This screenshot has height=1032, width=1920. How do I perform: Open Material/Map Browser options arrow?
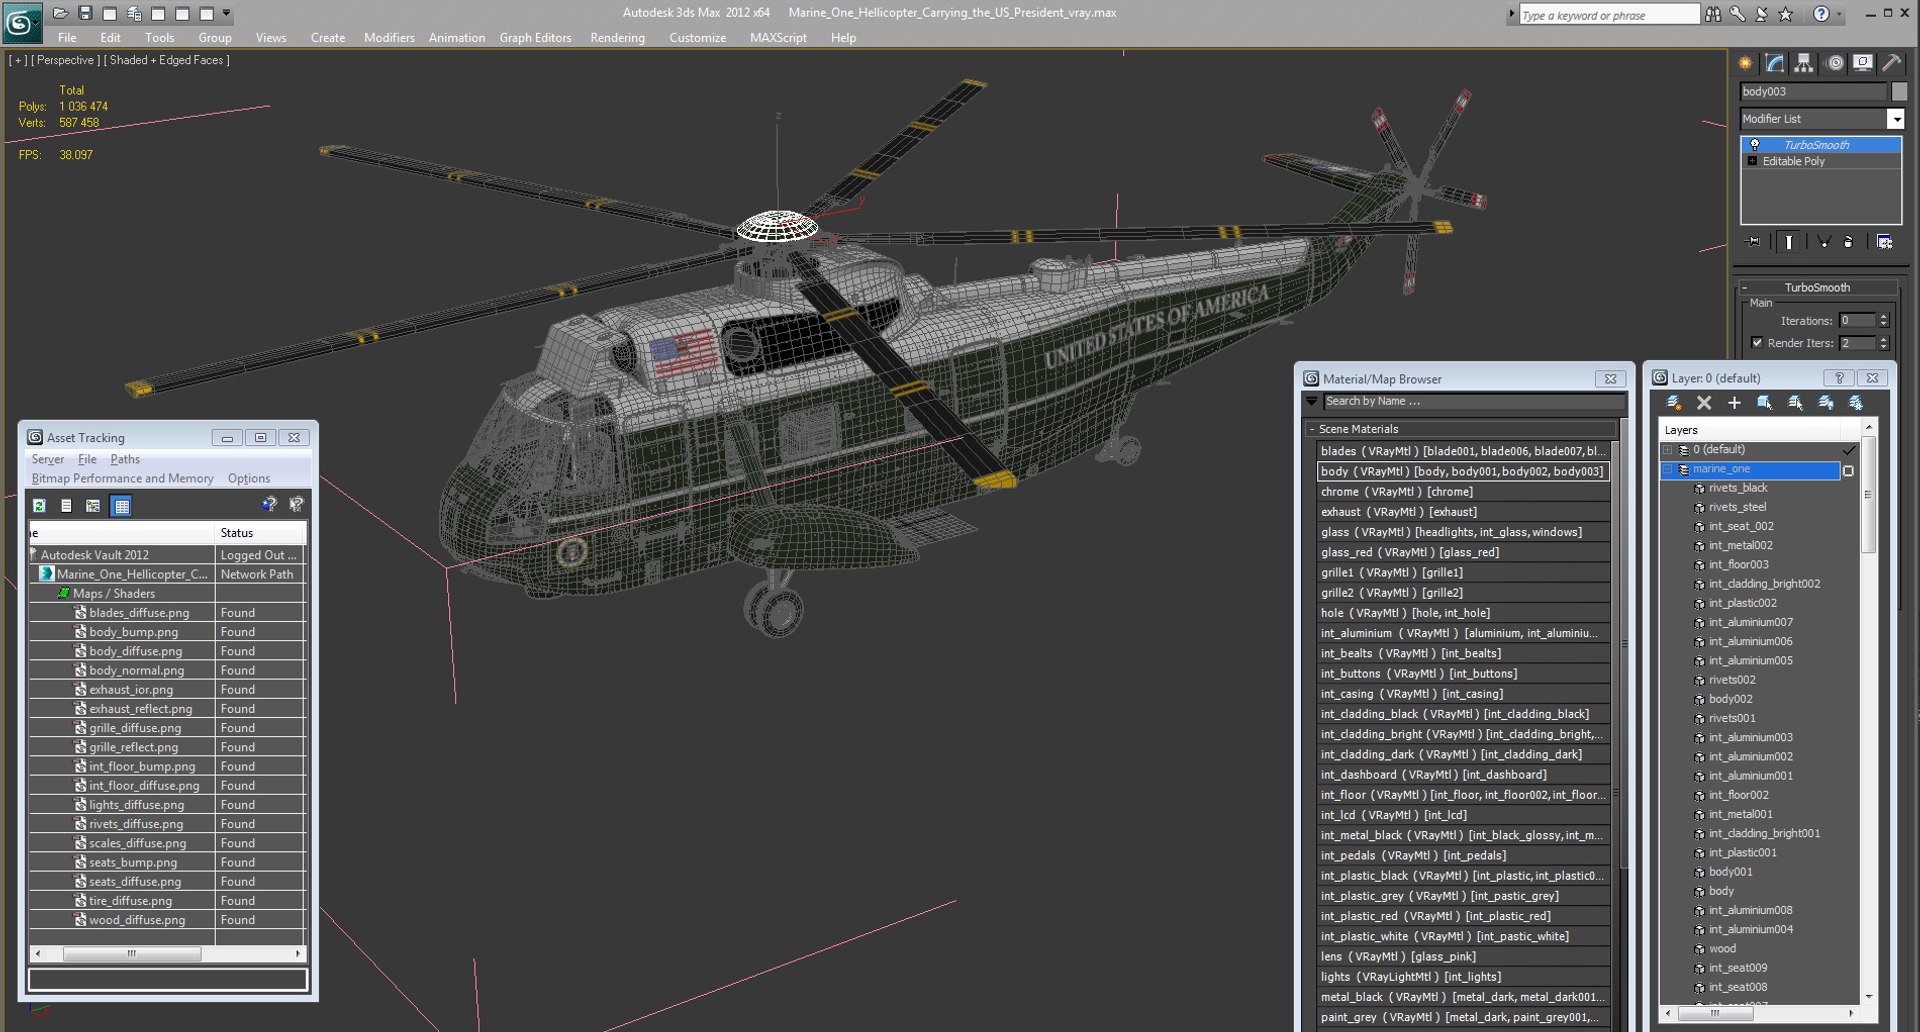[x=1311, y=401]
